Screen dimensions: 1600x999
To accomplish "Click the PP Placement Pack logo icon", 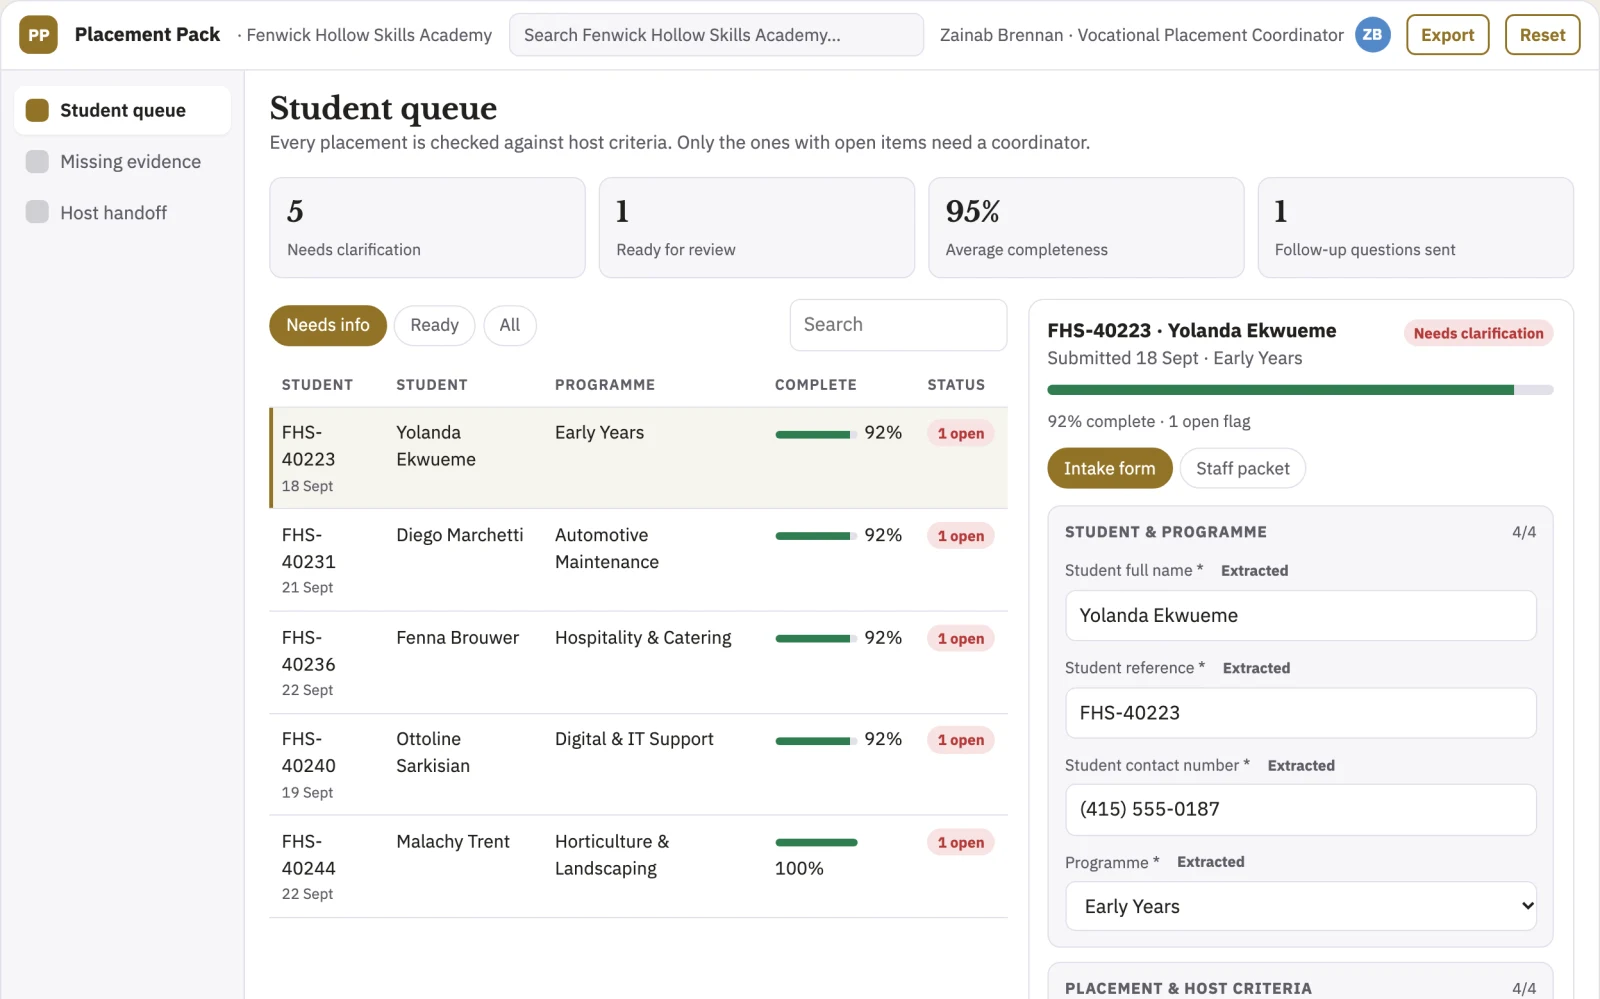I will 38,35.
